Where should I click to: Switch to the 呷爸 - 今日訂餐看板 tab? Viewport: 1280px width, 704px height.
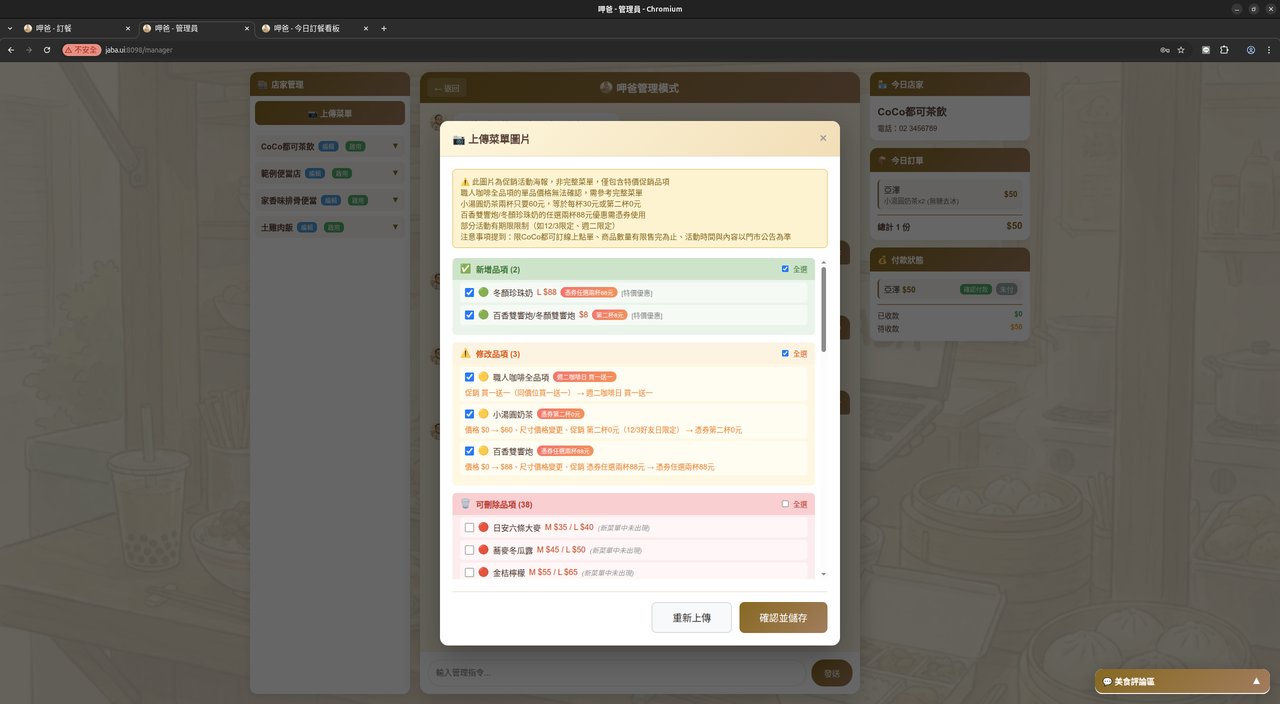tap(307, 28)
